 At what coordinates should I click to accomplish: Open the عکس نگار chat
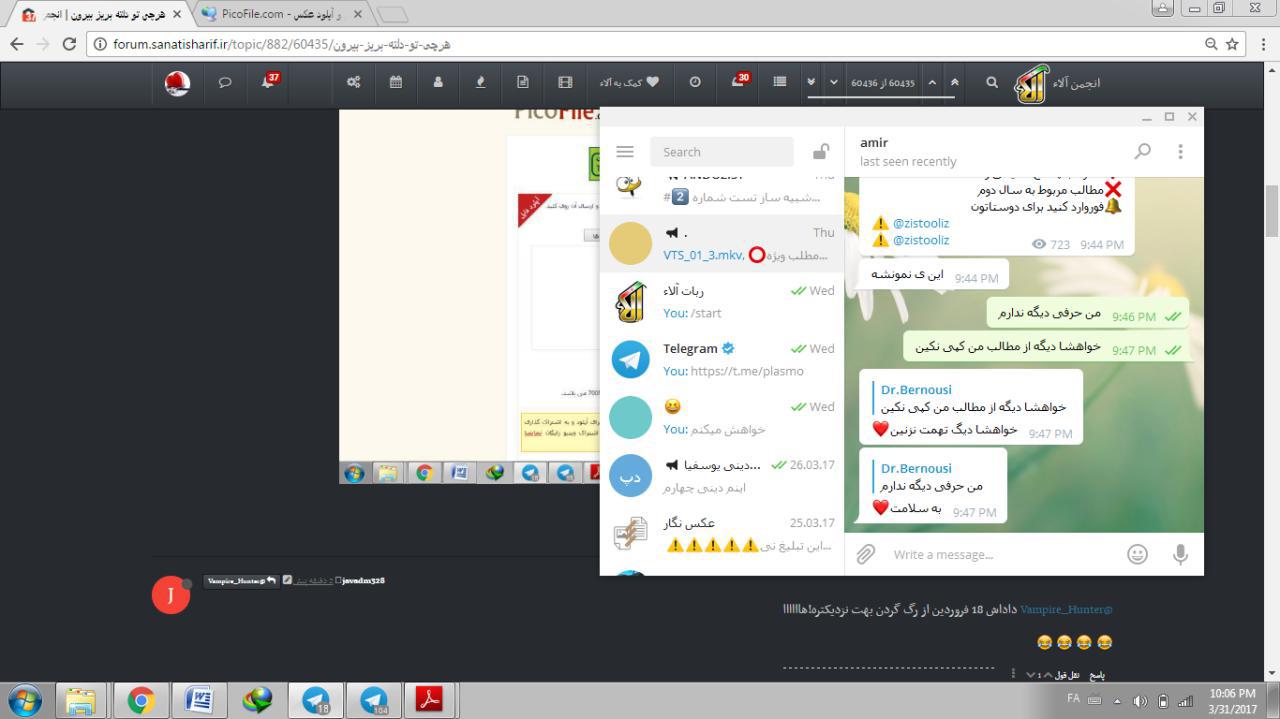(x=722, y=534)
